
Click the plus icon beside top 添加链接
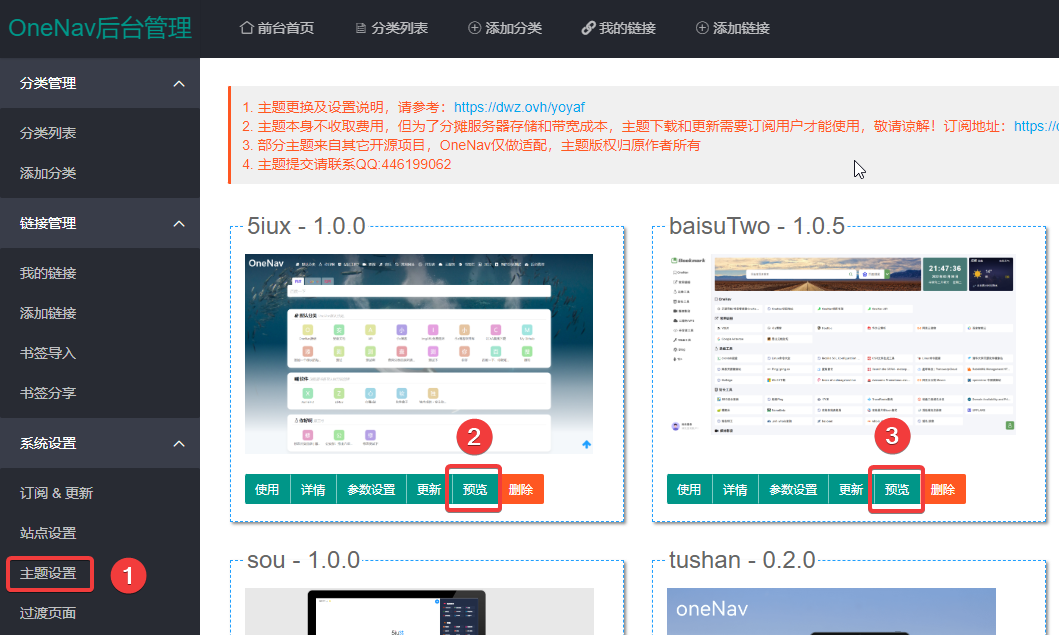click(x=702, y=28)
